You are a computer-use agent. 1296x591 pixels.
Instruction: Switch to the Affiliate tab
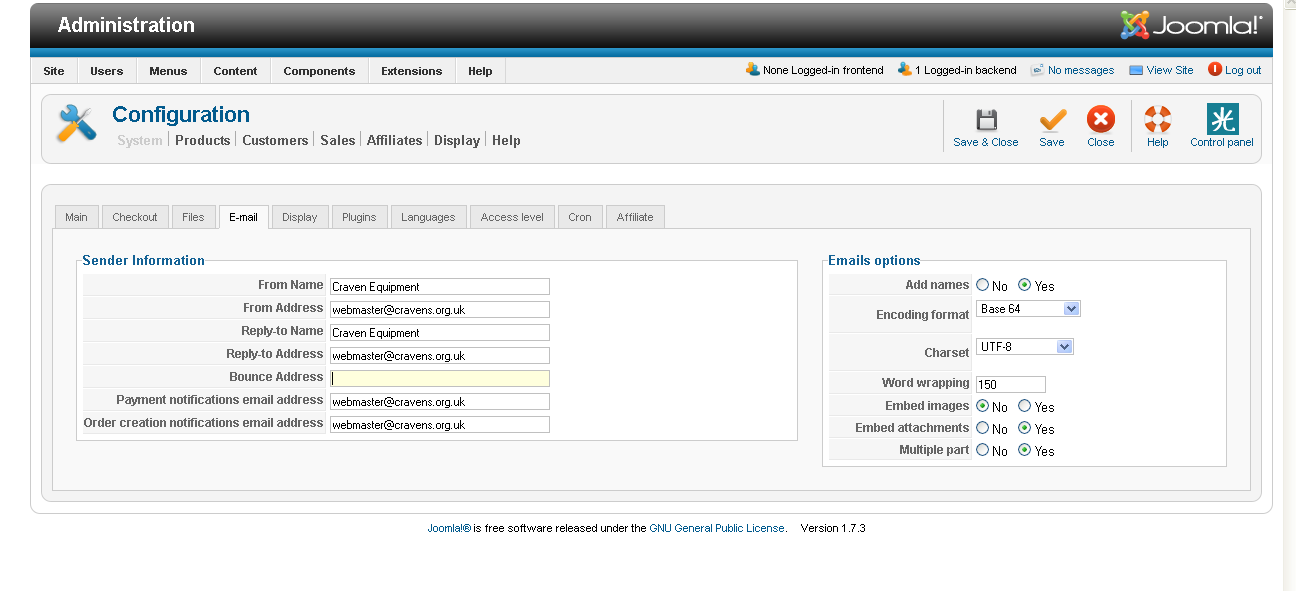coord(635,217)
